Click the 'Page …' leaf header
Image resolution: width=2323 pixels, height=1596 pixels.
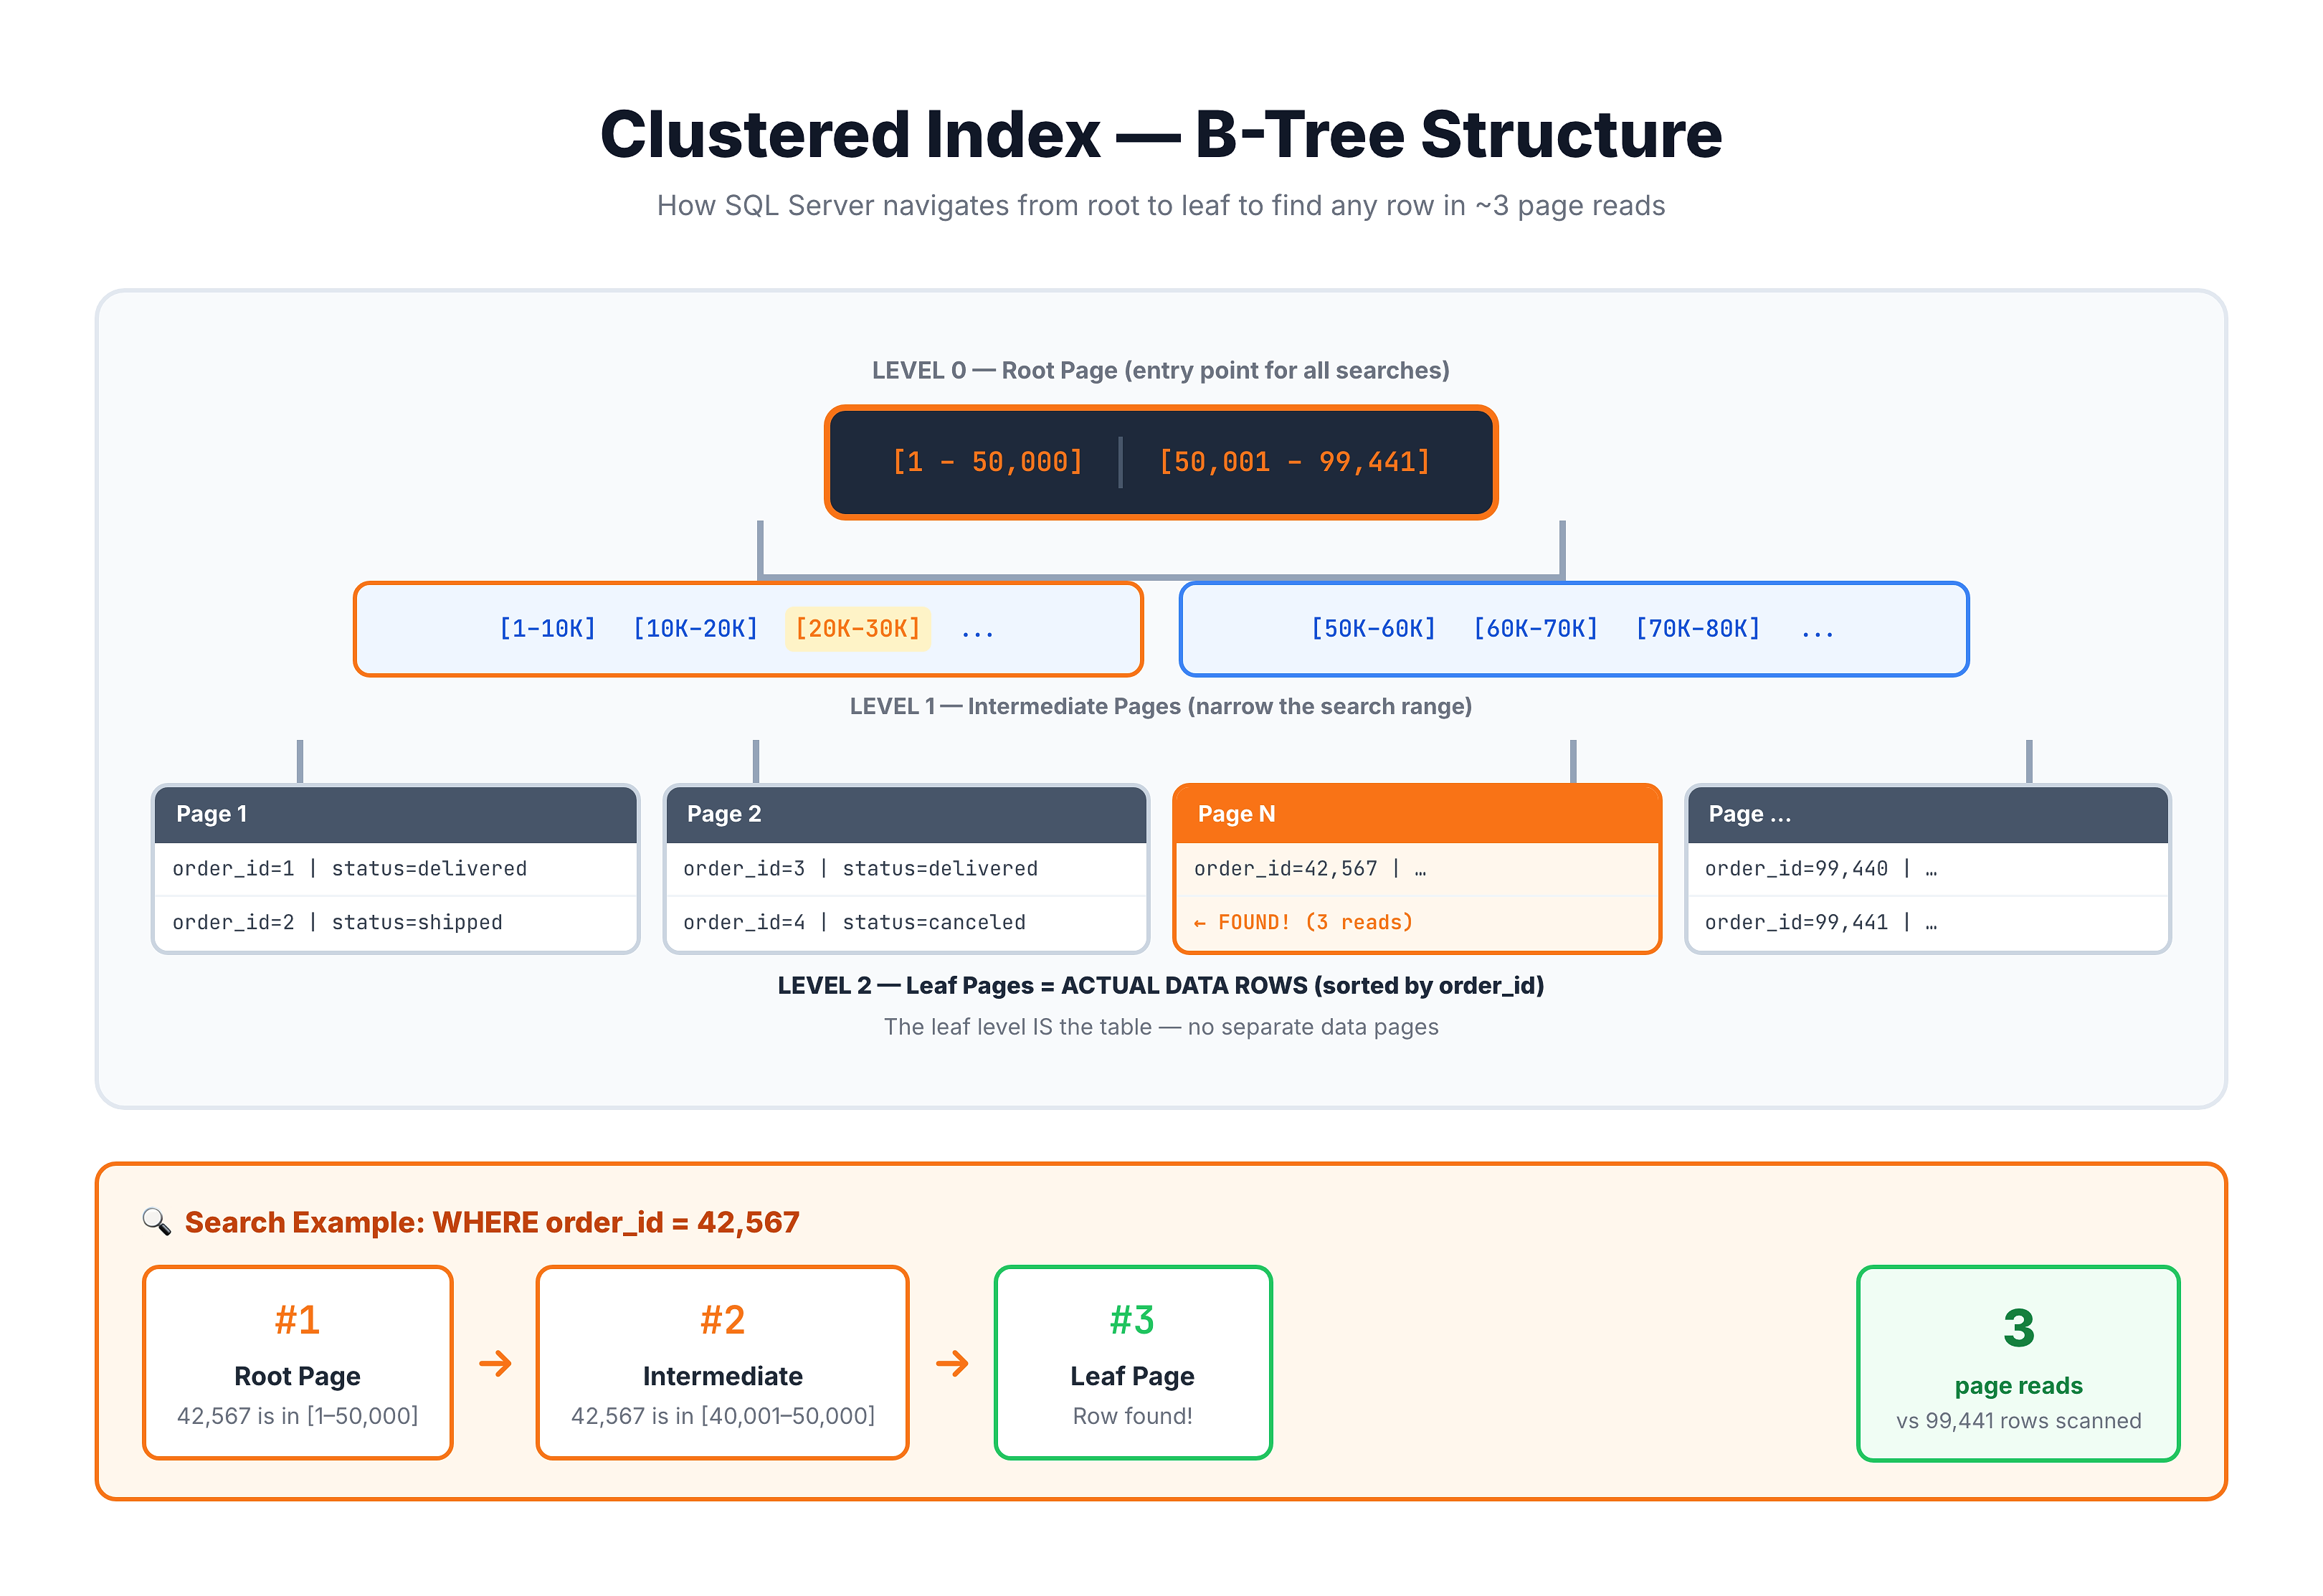tap(1928, 814)
